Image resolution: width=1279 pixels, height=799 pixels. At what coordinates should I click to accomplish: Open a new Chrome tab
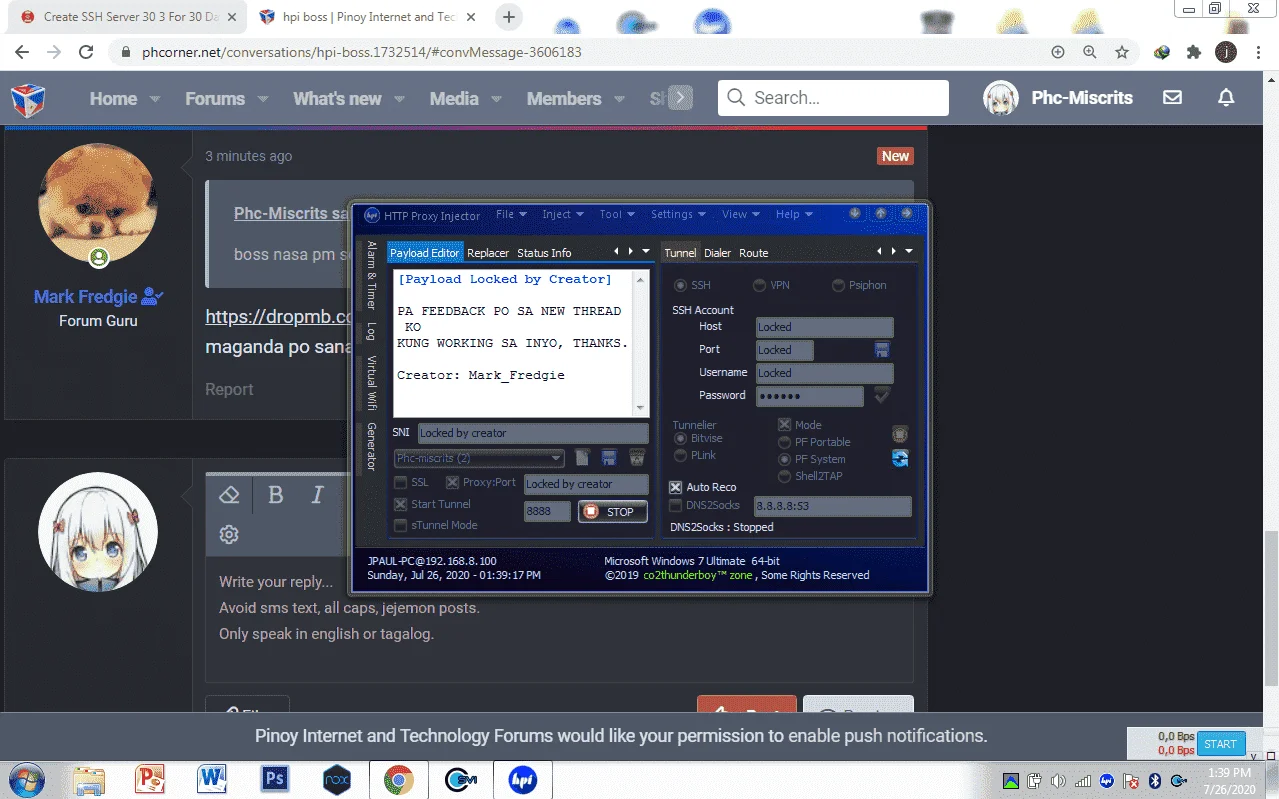pos(509,17)
